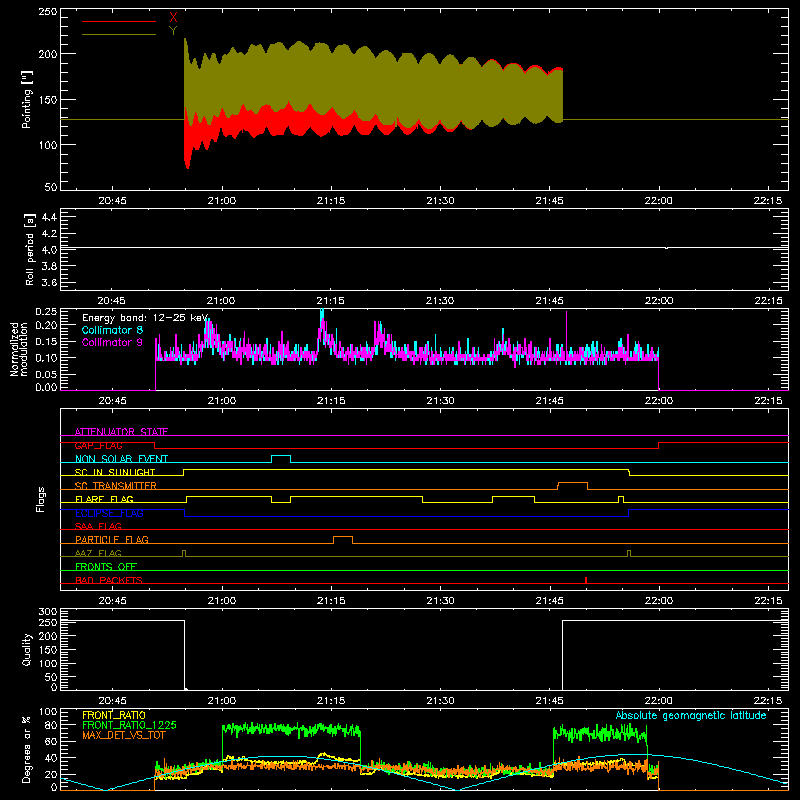The image size is (800, 800).
Task: Click the orange MAX_DET_VS_TOT legend label
Action: pos(124,735)
